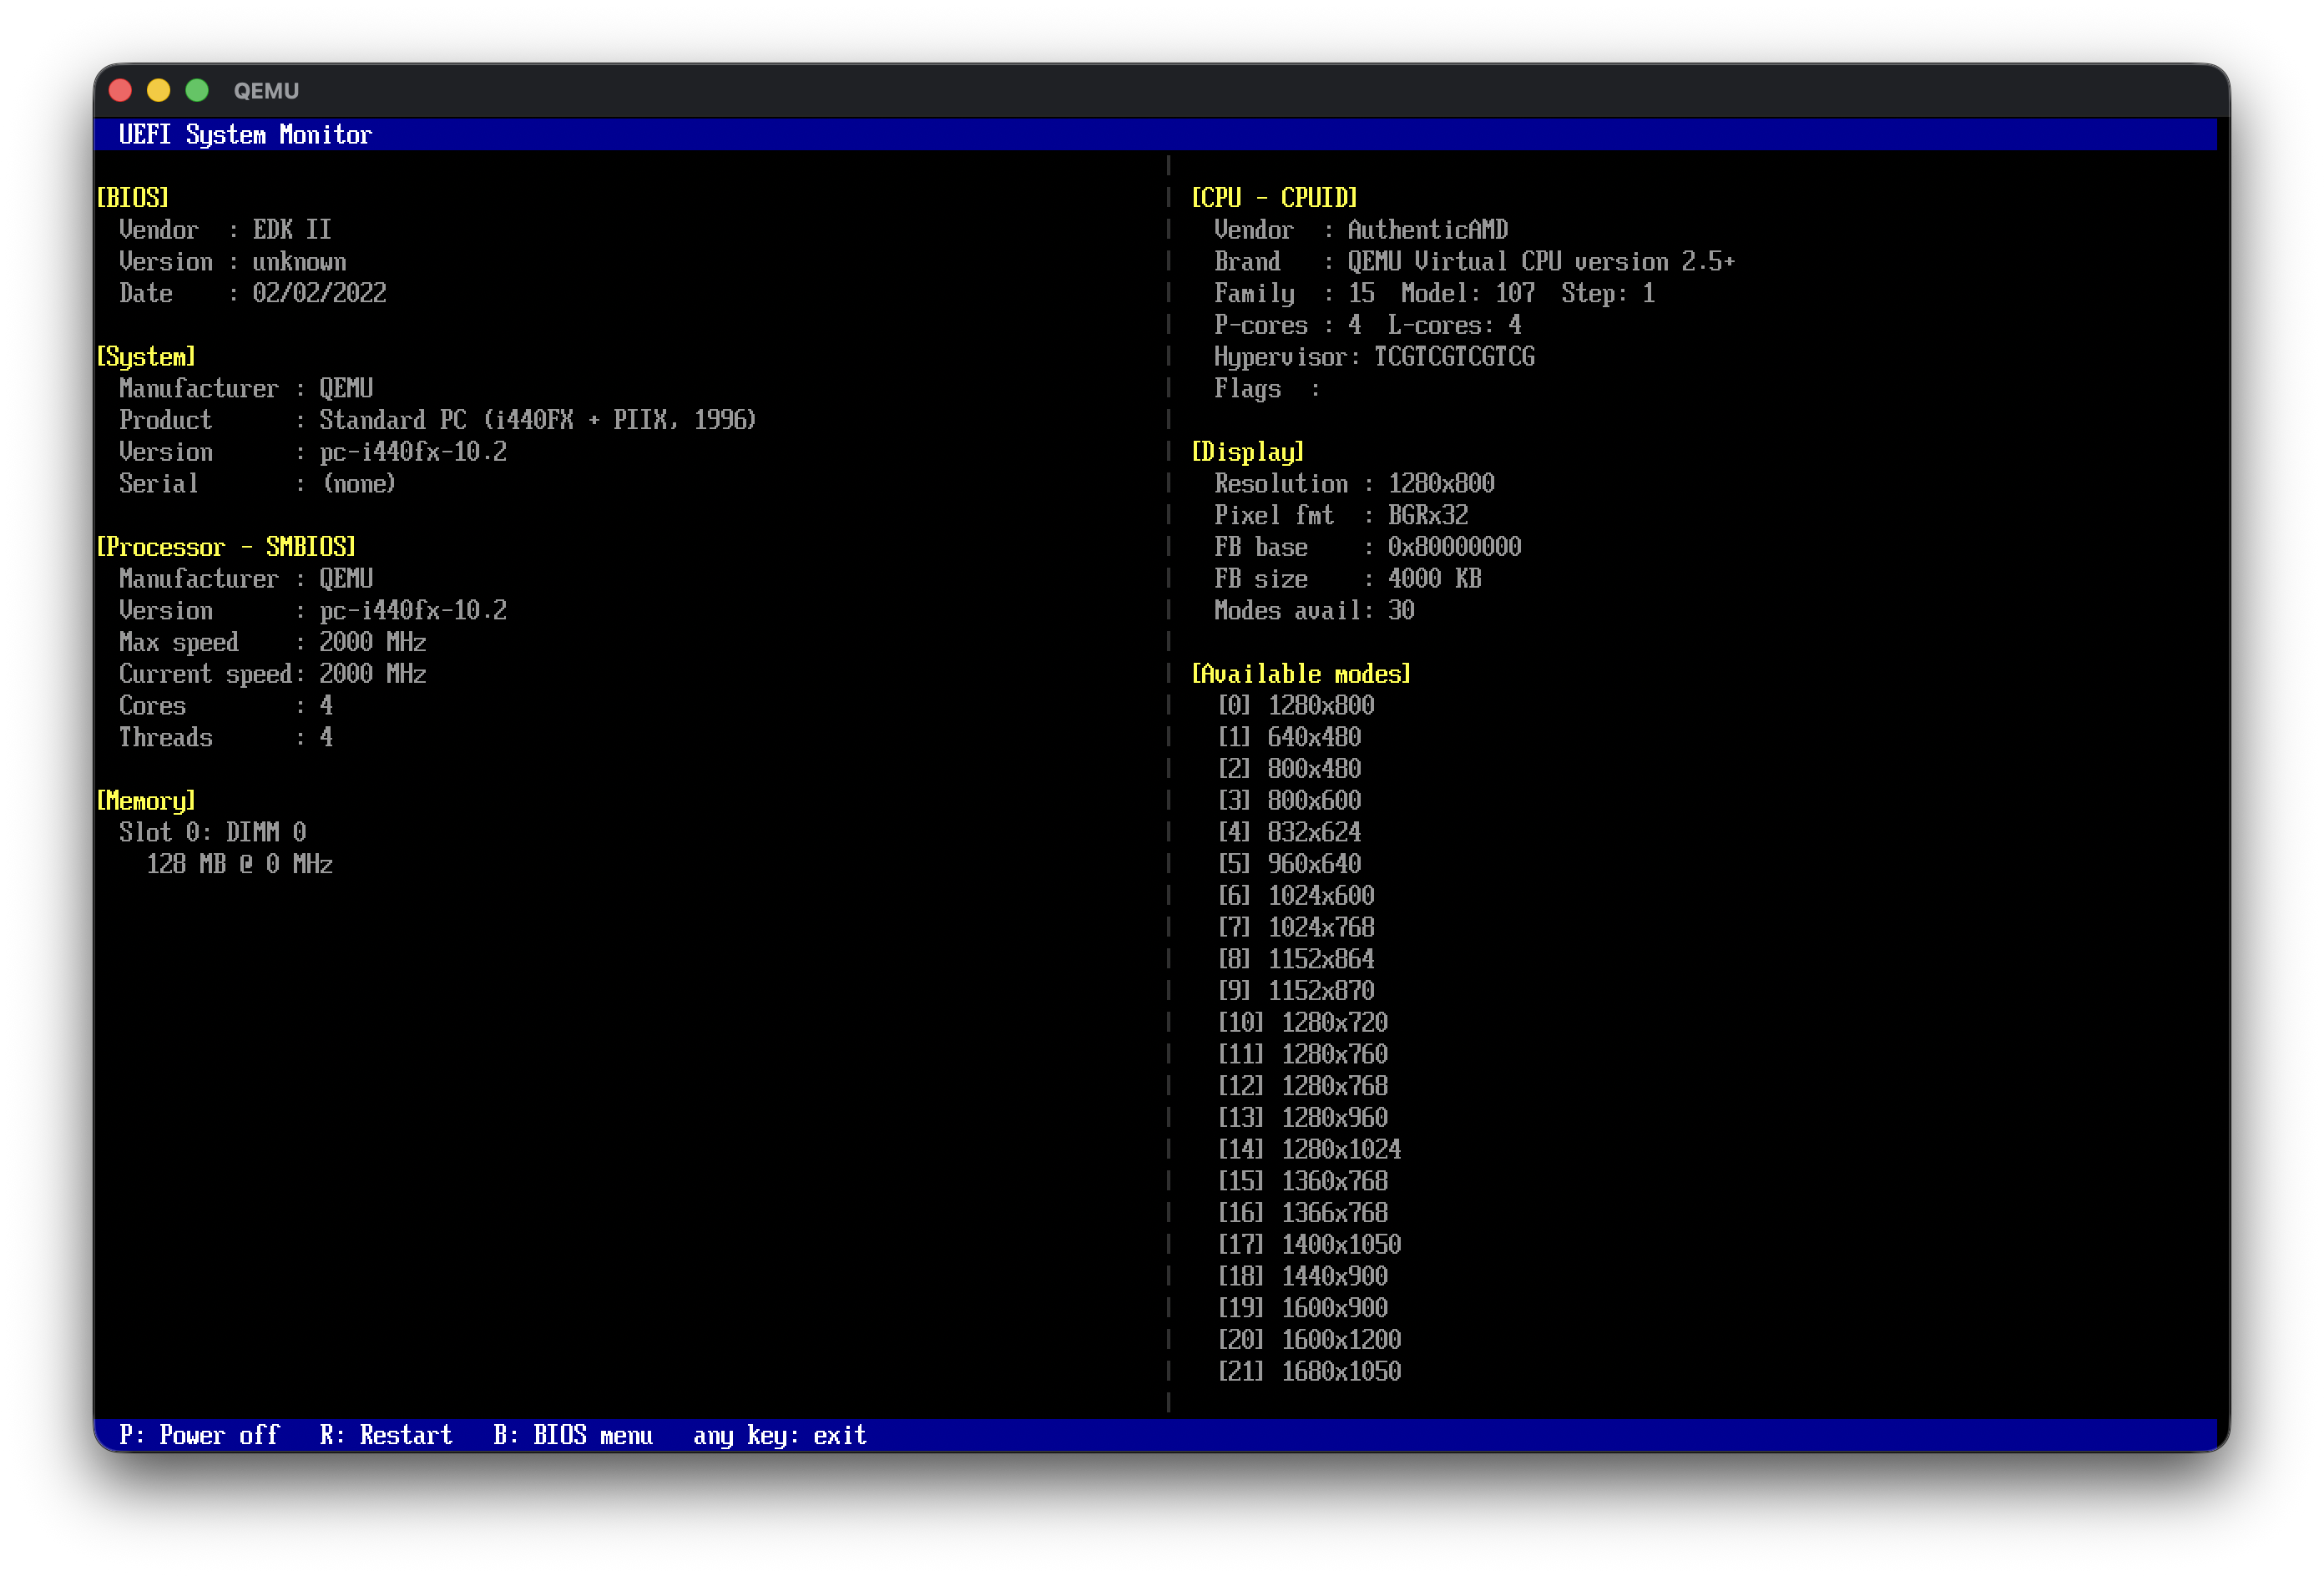This screenshot has width=2324, height=1576.
Task: Select mode [3] 800x600
Action: click(x=1289, y=800)
